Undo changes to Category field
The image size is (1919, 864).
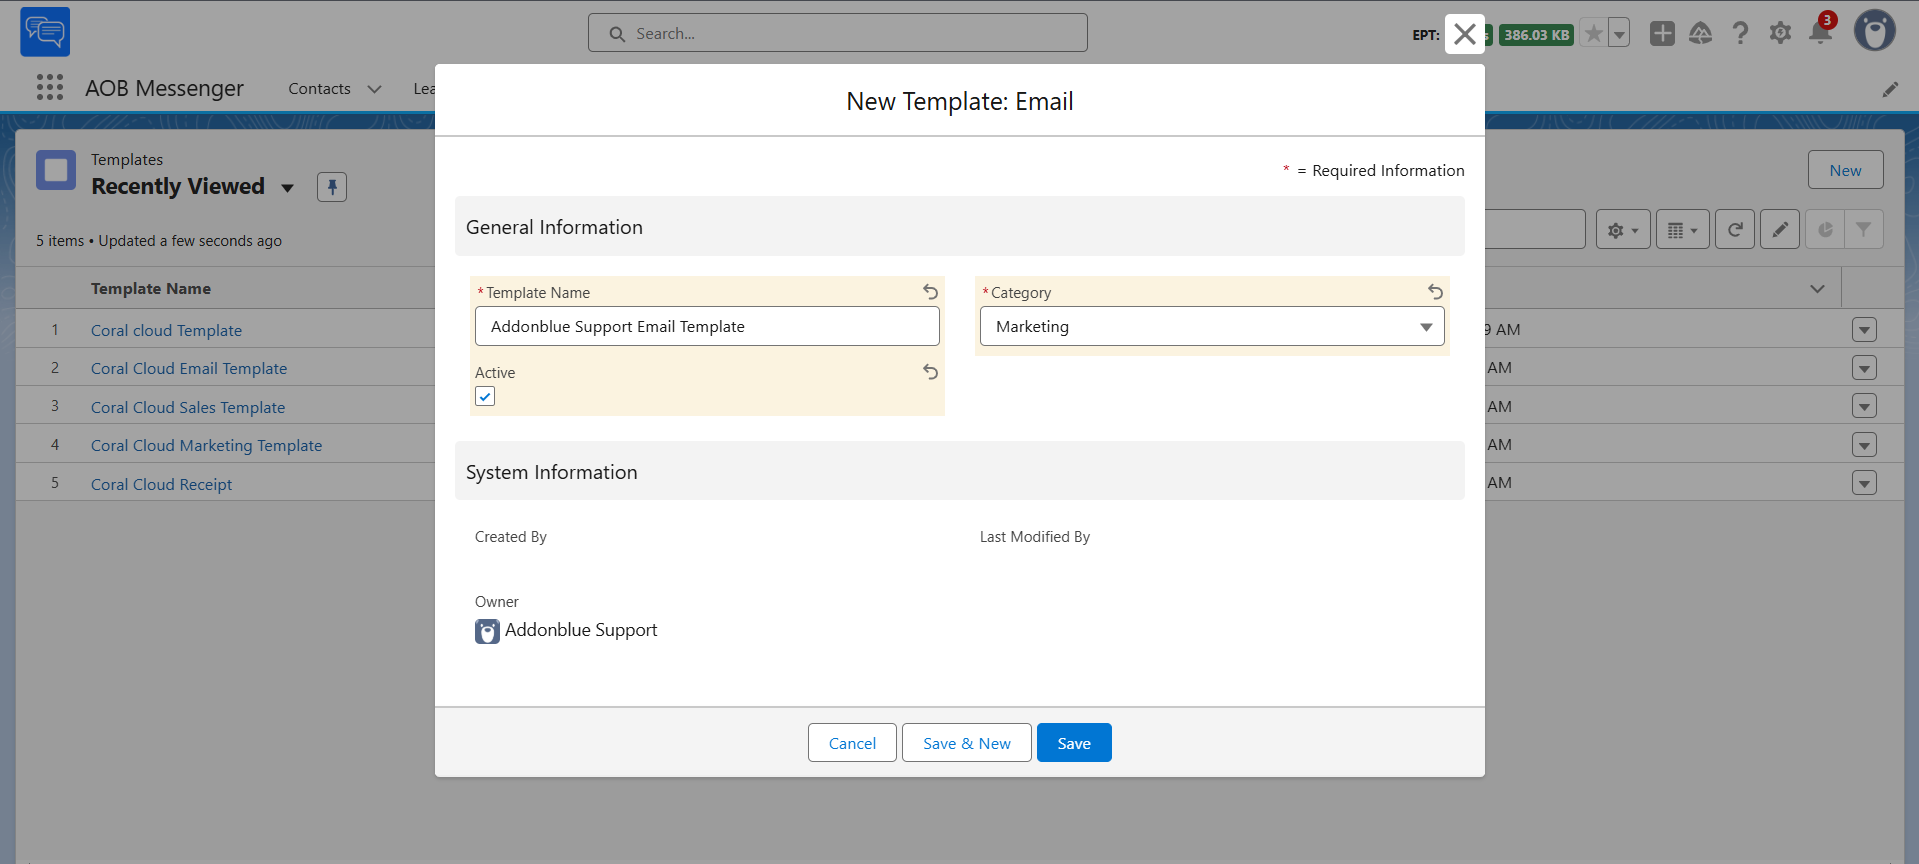1435,292
